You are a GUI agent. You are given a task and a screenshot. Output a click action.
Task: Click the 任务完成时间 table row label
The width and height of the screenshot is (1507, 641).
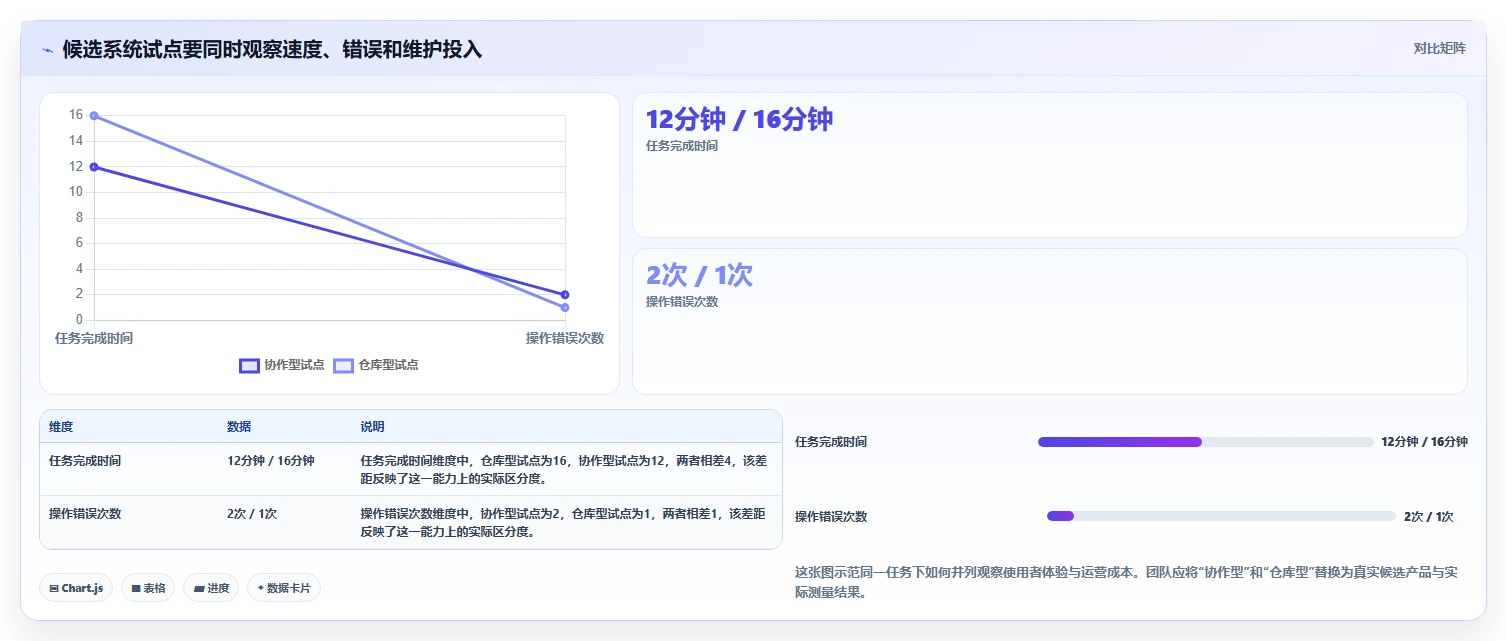[85, 461]
